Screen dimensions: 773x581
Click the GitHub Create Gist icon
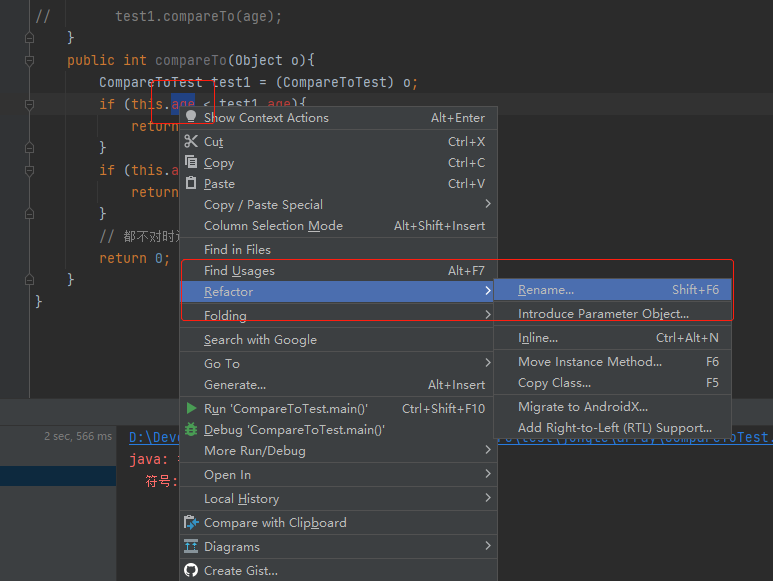coord(191,570)
